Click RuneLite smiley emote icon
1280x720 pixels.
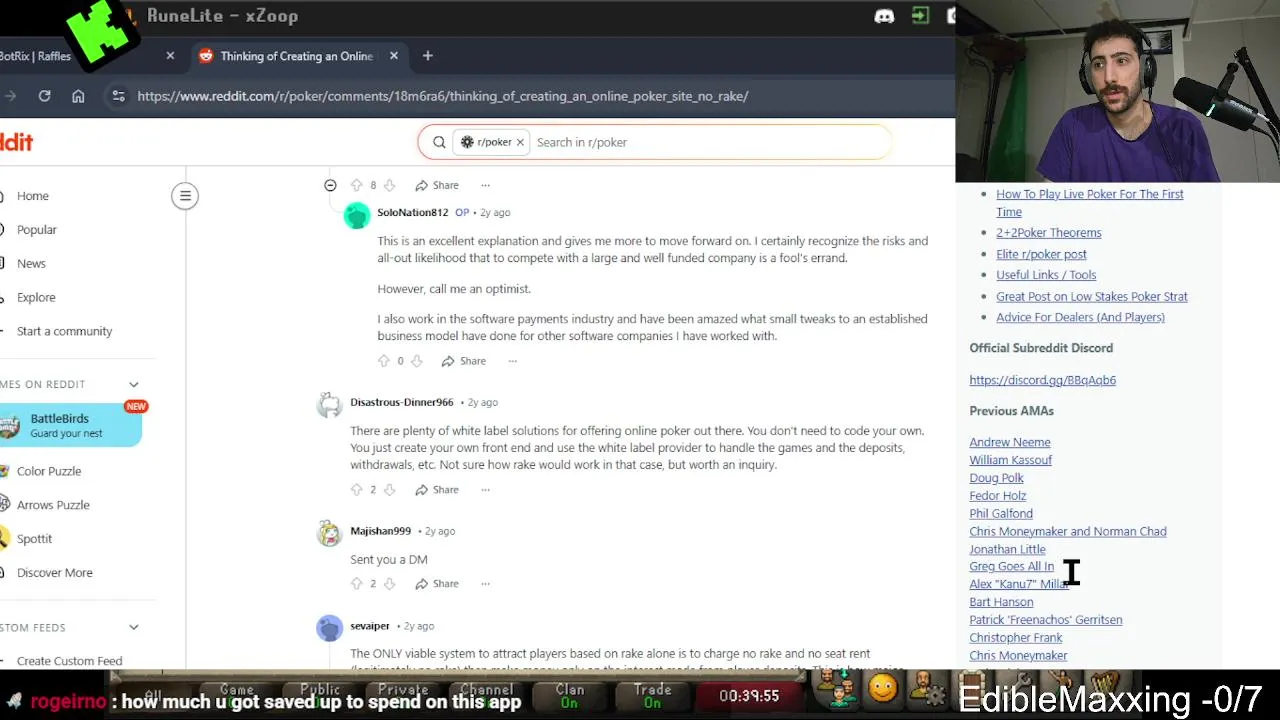(x=882, y=689)
